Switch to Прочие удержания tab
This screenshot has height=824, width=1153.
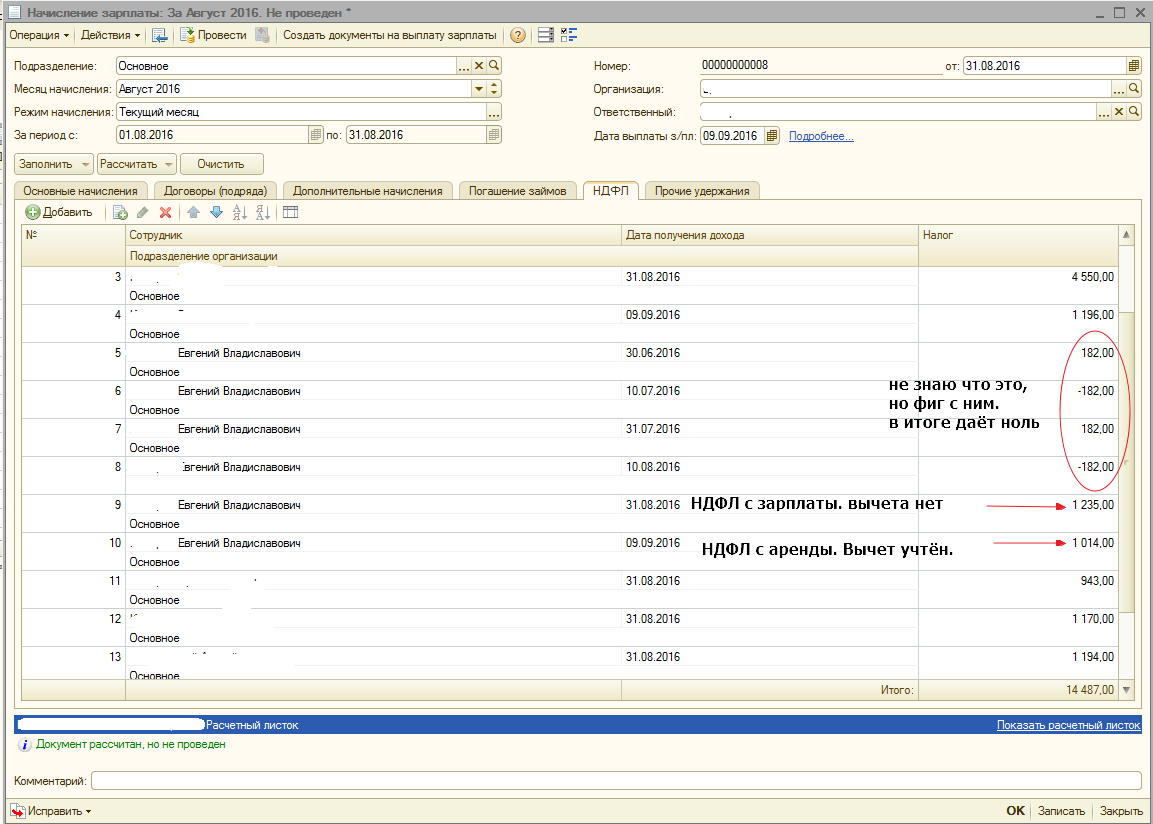701,191
